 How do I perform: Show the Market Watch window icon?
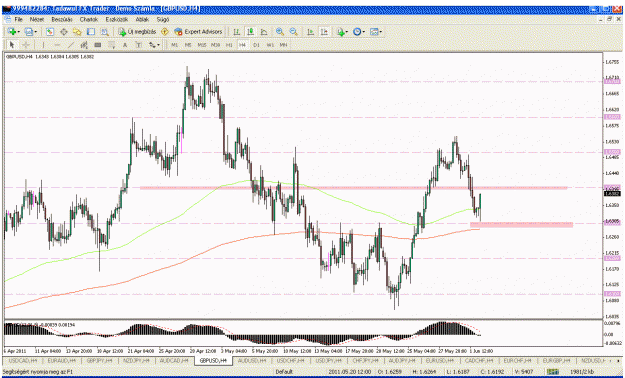[50, 32]
